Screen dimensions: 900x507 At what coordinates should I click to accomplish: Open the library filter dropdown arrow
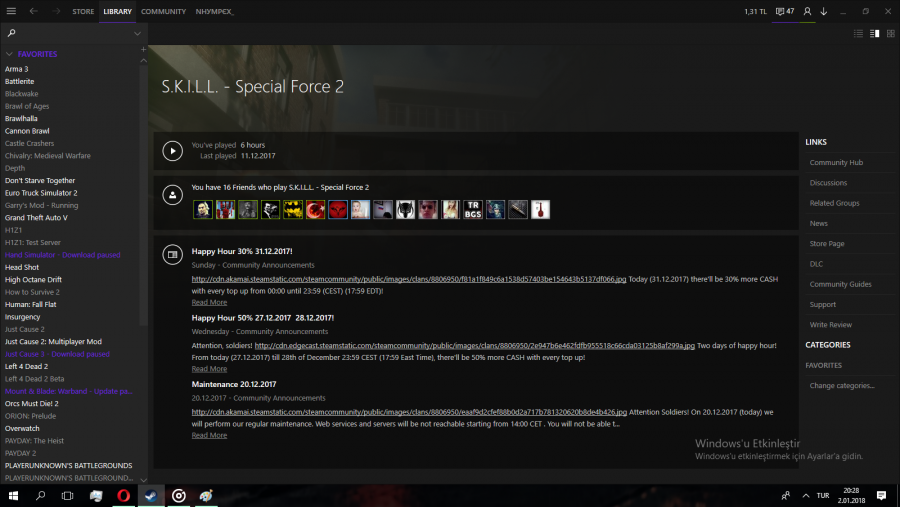[x=137, y=33]
